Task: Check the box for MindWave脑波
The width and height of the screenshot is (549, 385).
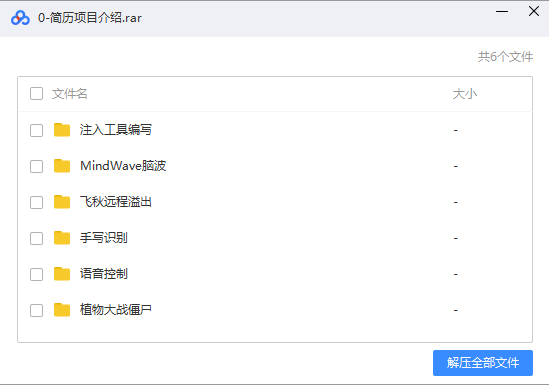Action: [x=36, y=167]
